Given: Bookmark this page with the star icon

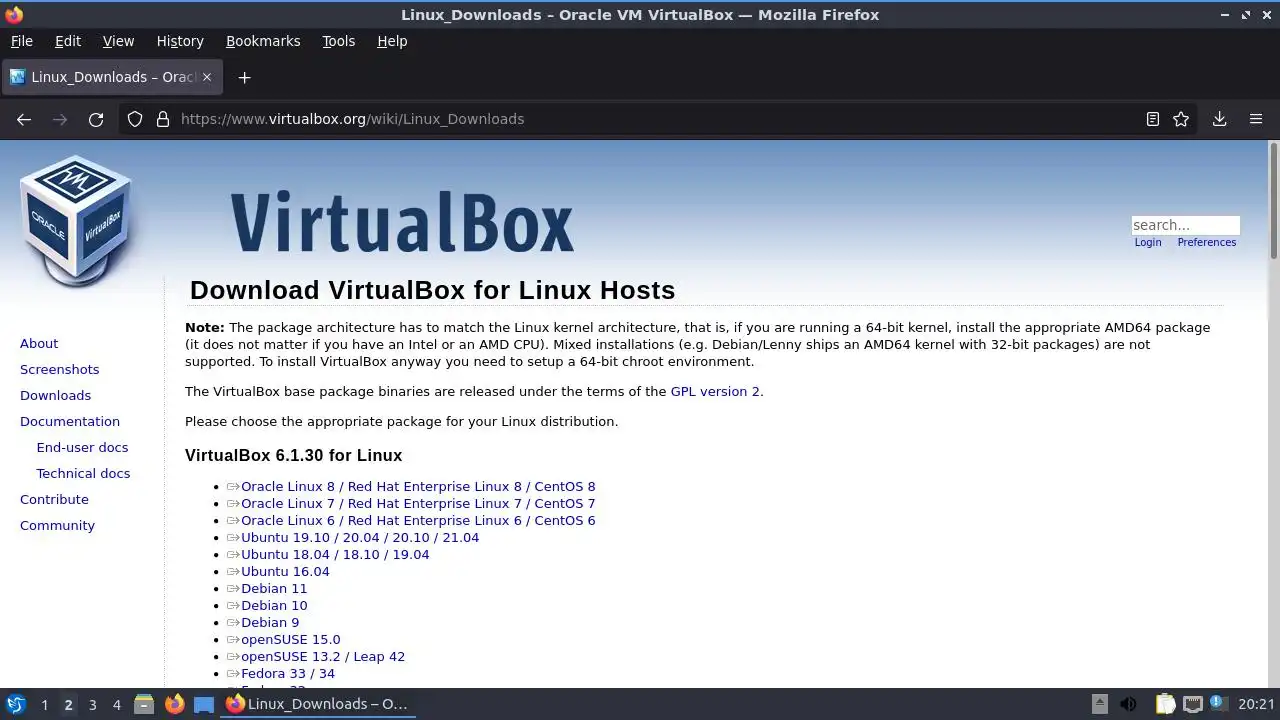Looking at the screenshot, I should coord(1181,119).
